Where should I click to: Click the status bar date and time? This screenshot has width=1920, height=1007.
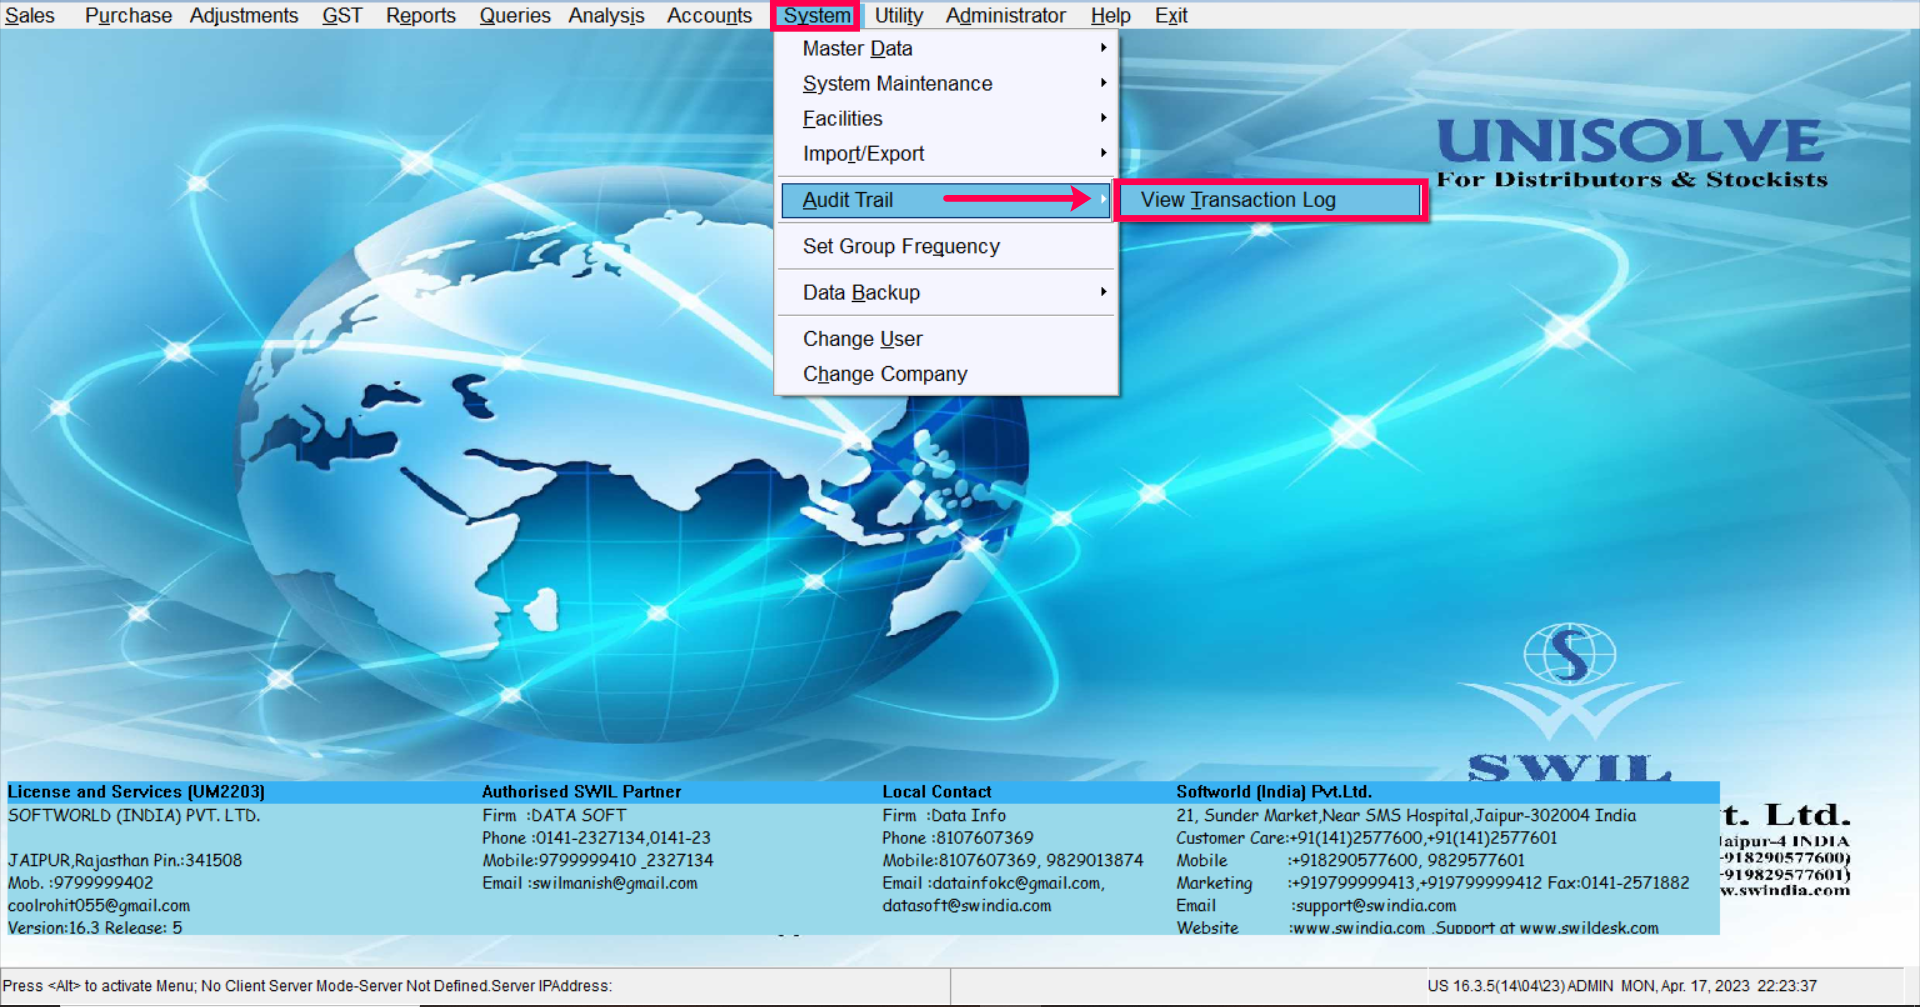1719,986
